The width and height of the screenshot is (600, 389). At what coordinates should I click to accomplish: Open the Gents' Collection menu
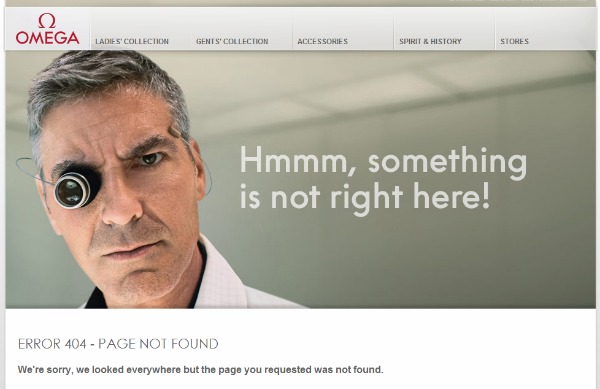232,41
